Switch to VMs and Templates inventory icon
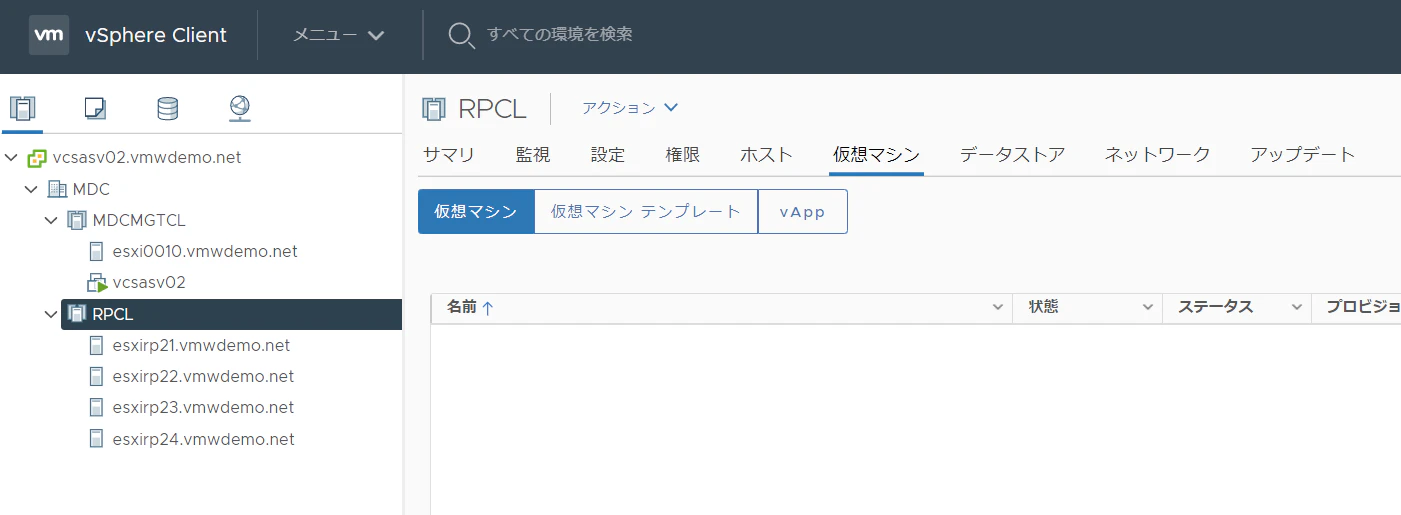The image size is (1401, 515). (x=95, y=107)
